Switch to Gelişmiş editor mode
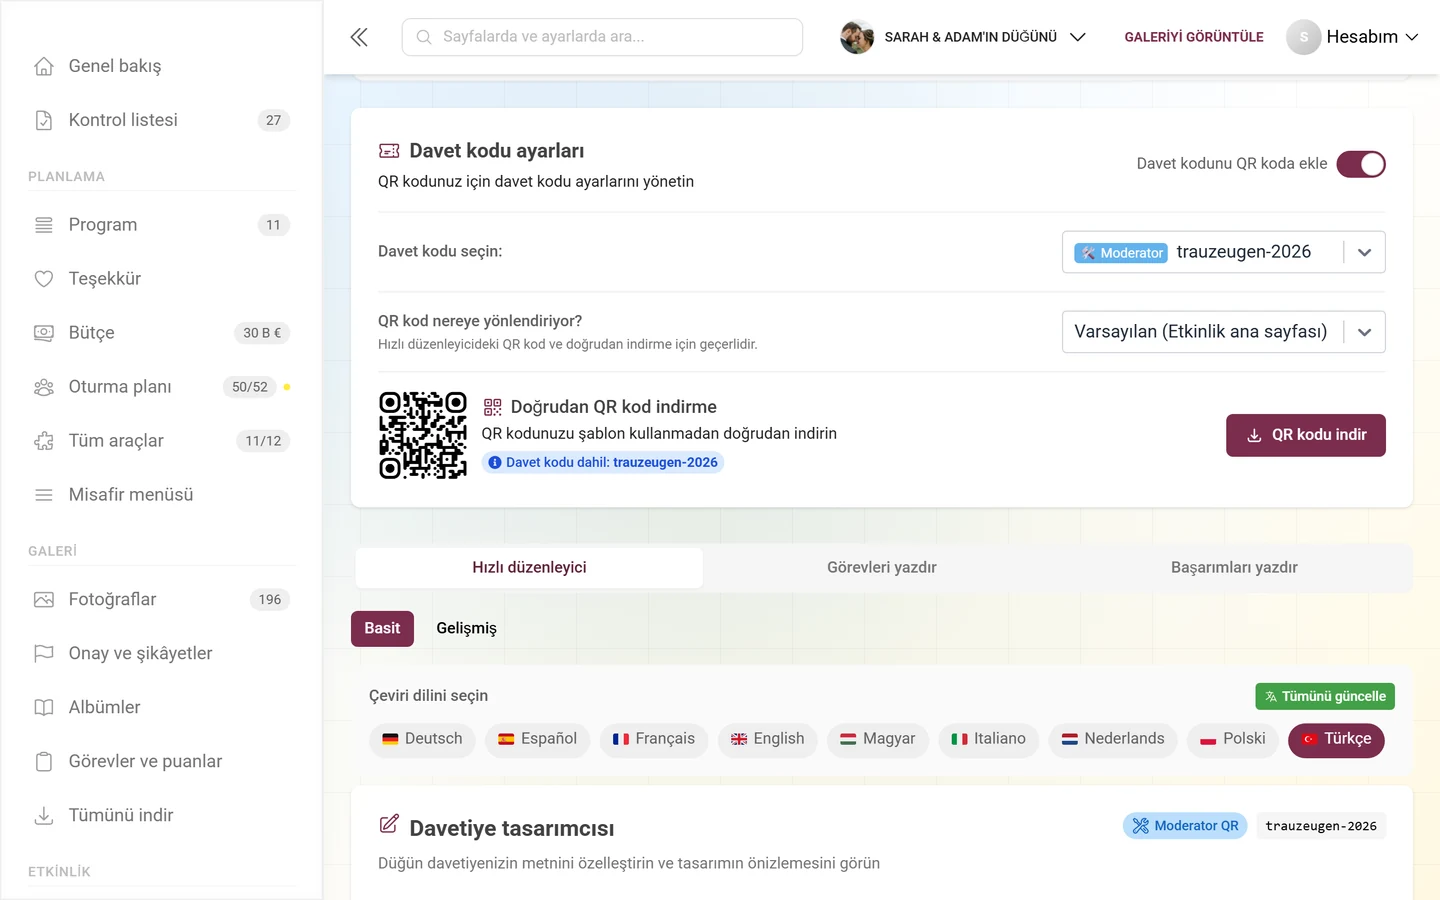The width and height of the screenshot is (1440, 900). (x=466, y=628)
